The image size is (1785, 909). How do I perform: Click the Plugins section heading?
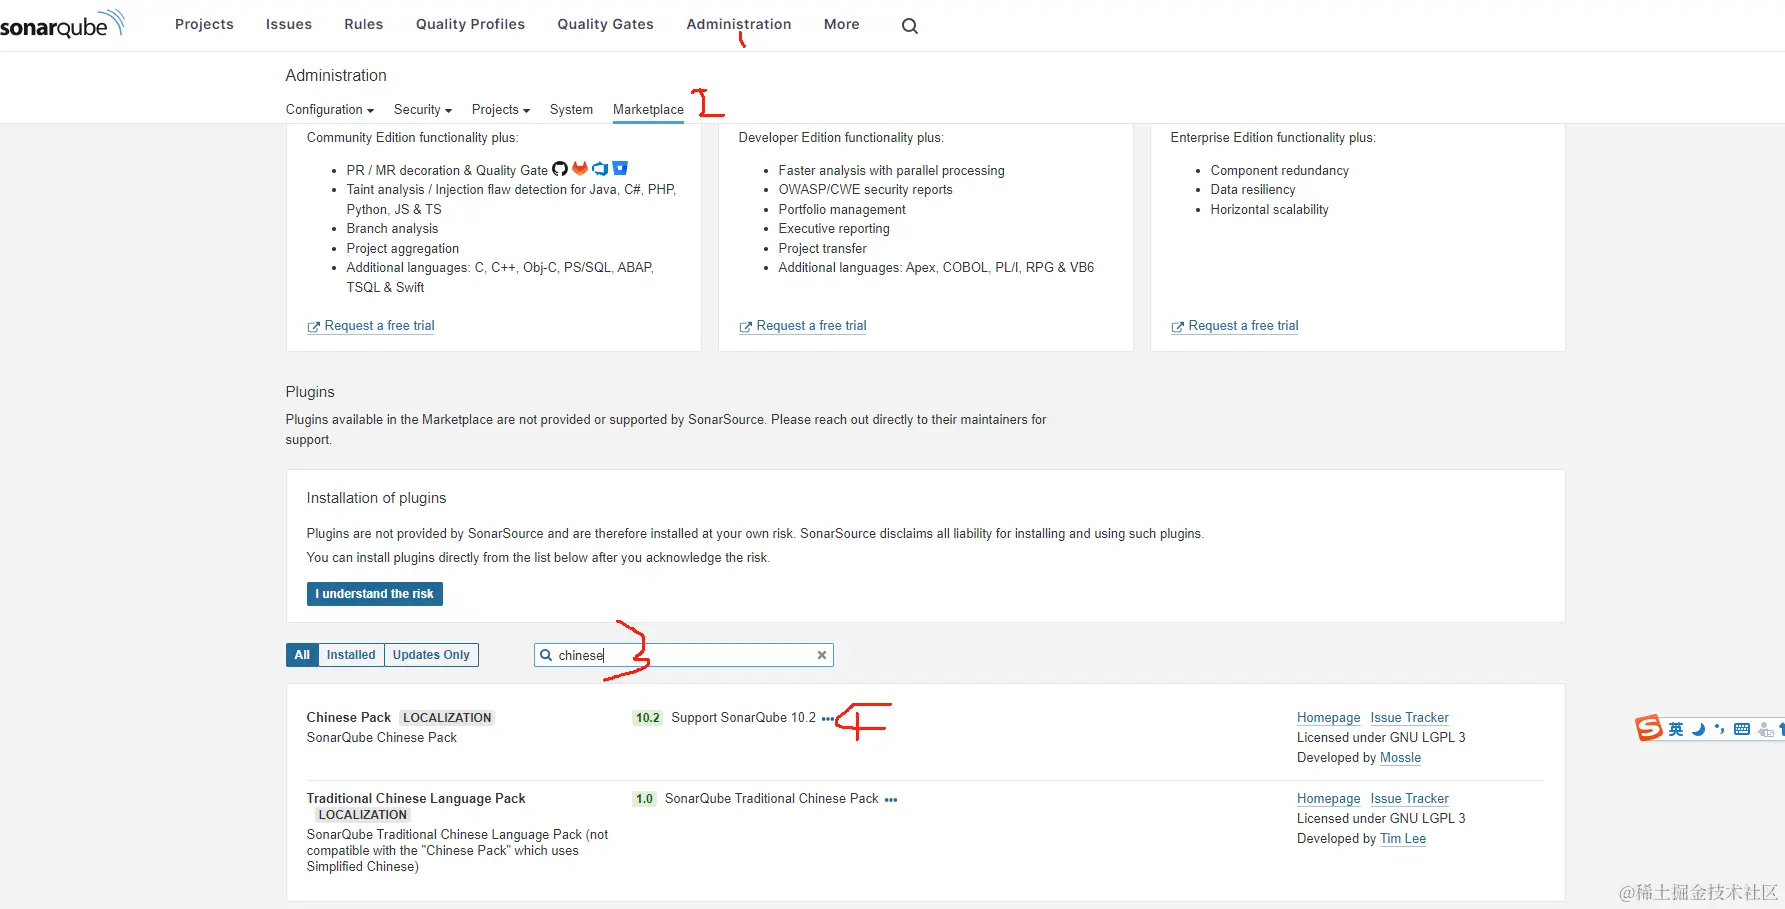click(310, 392)
